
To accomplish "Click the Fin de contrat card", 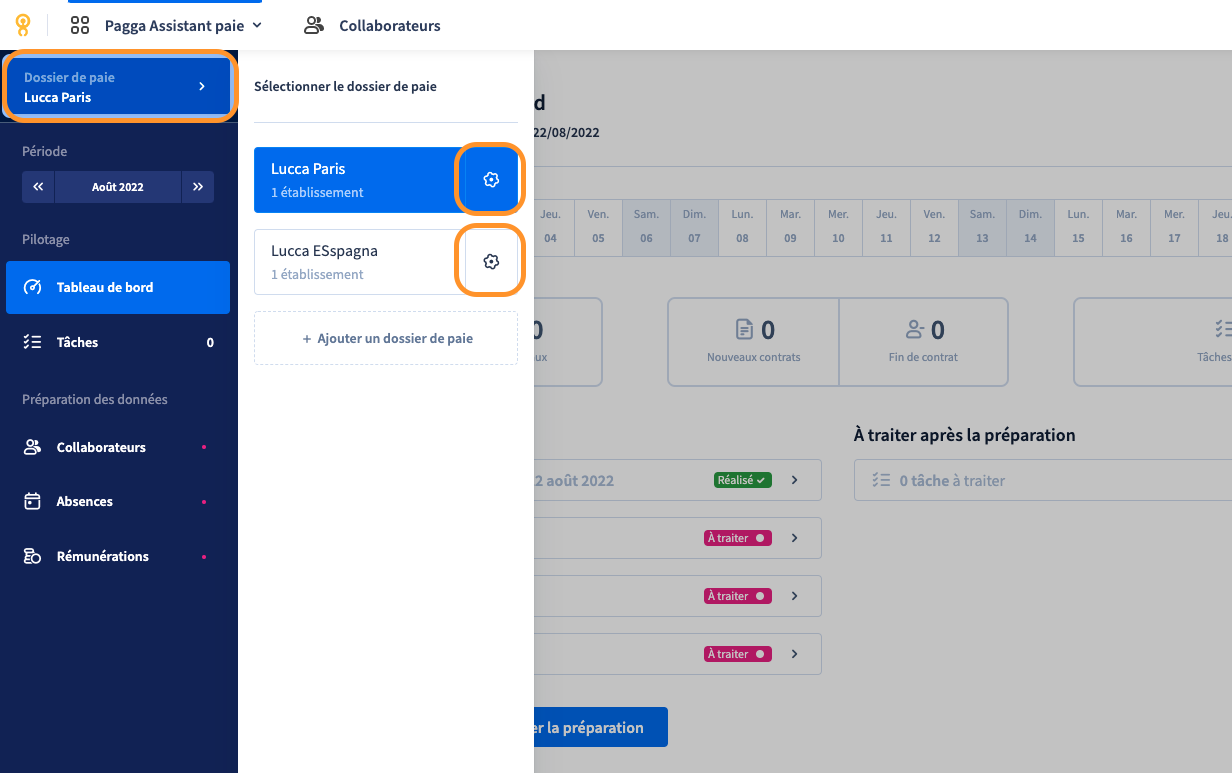I will click(923, 342).
